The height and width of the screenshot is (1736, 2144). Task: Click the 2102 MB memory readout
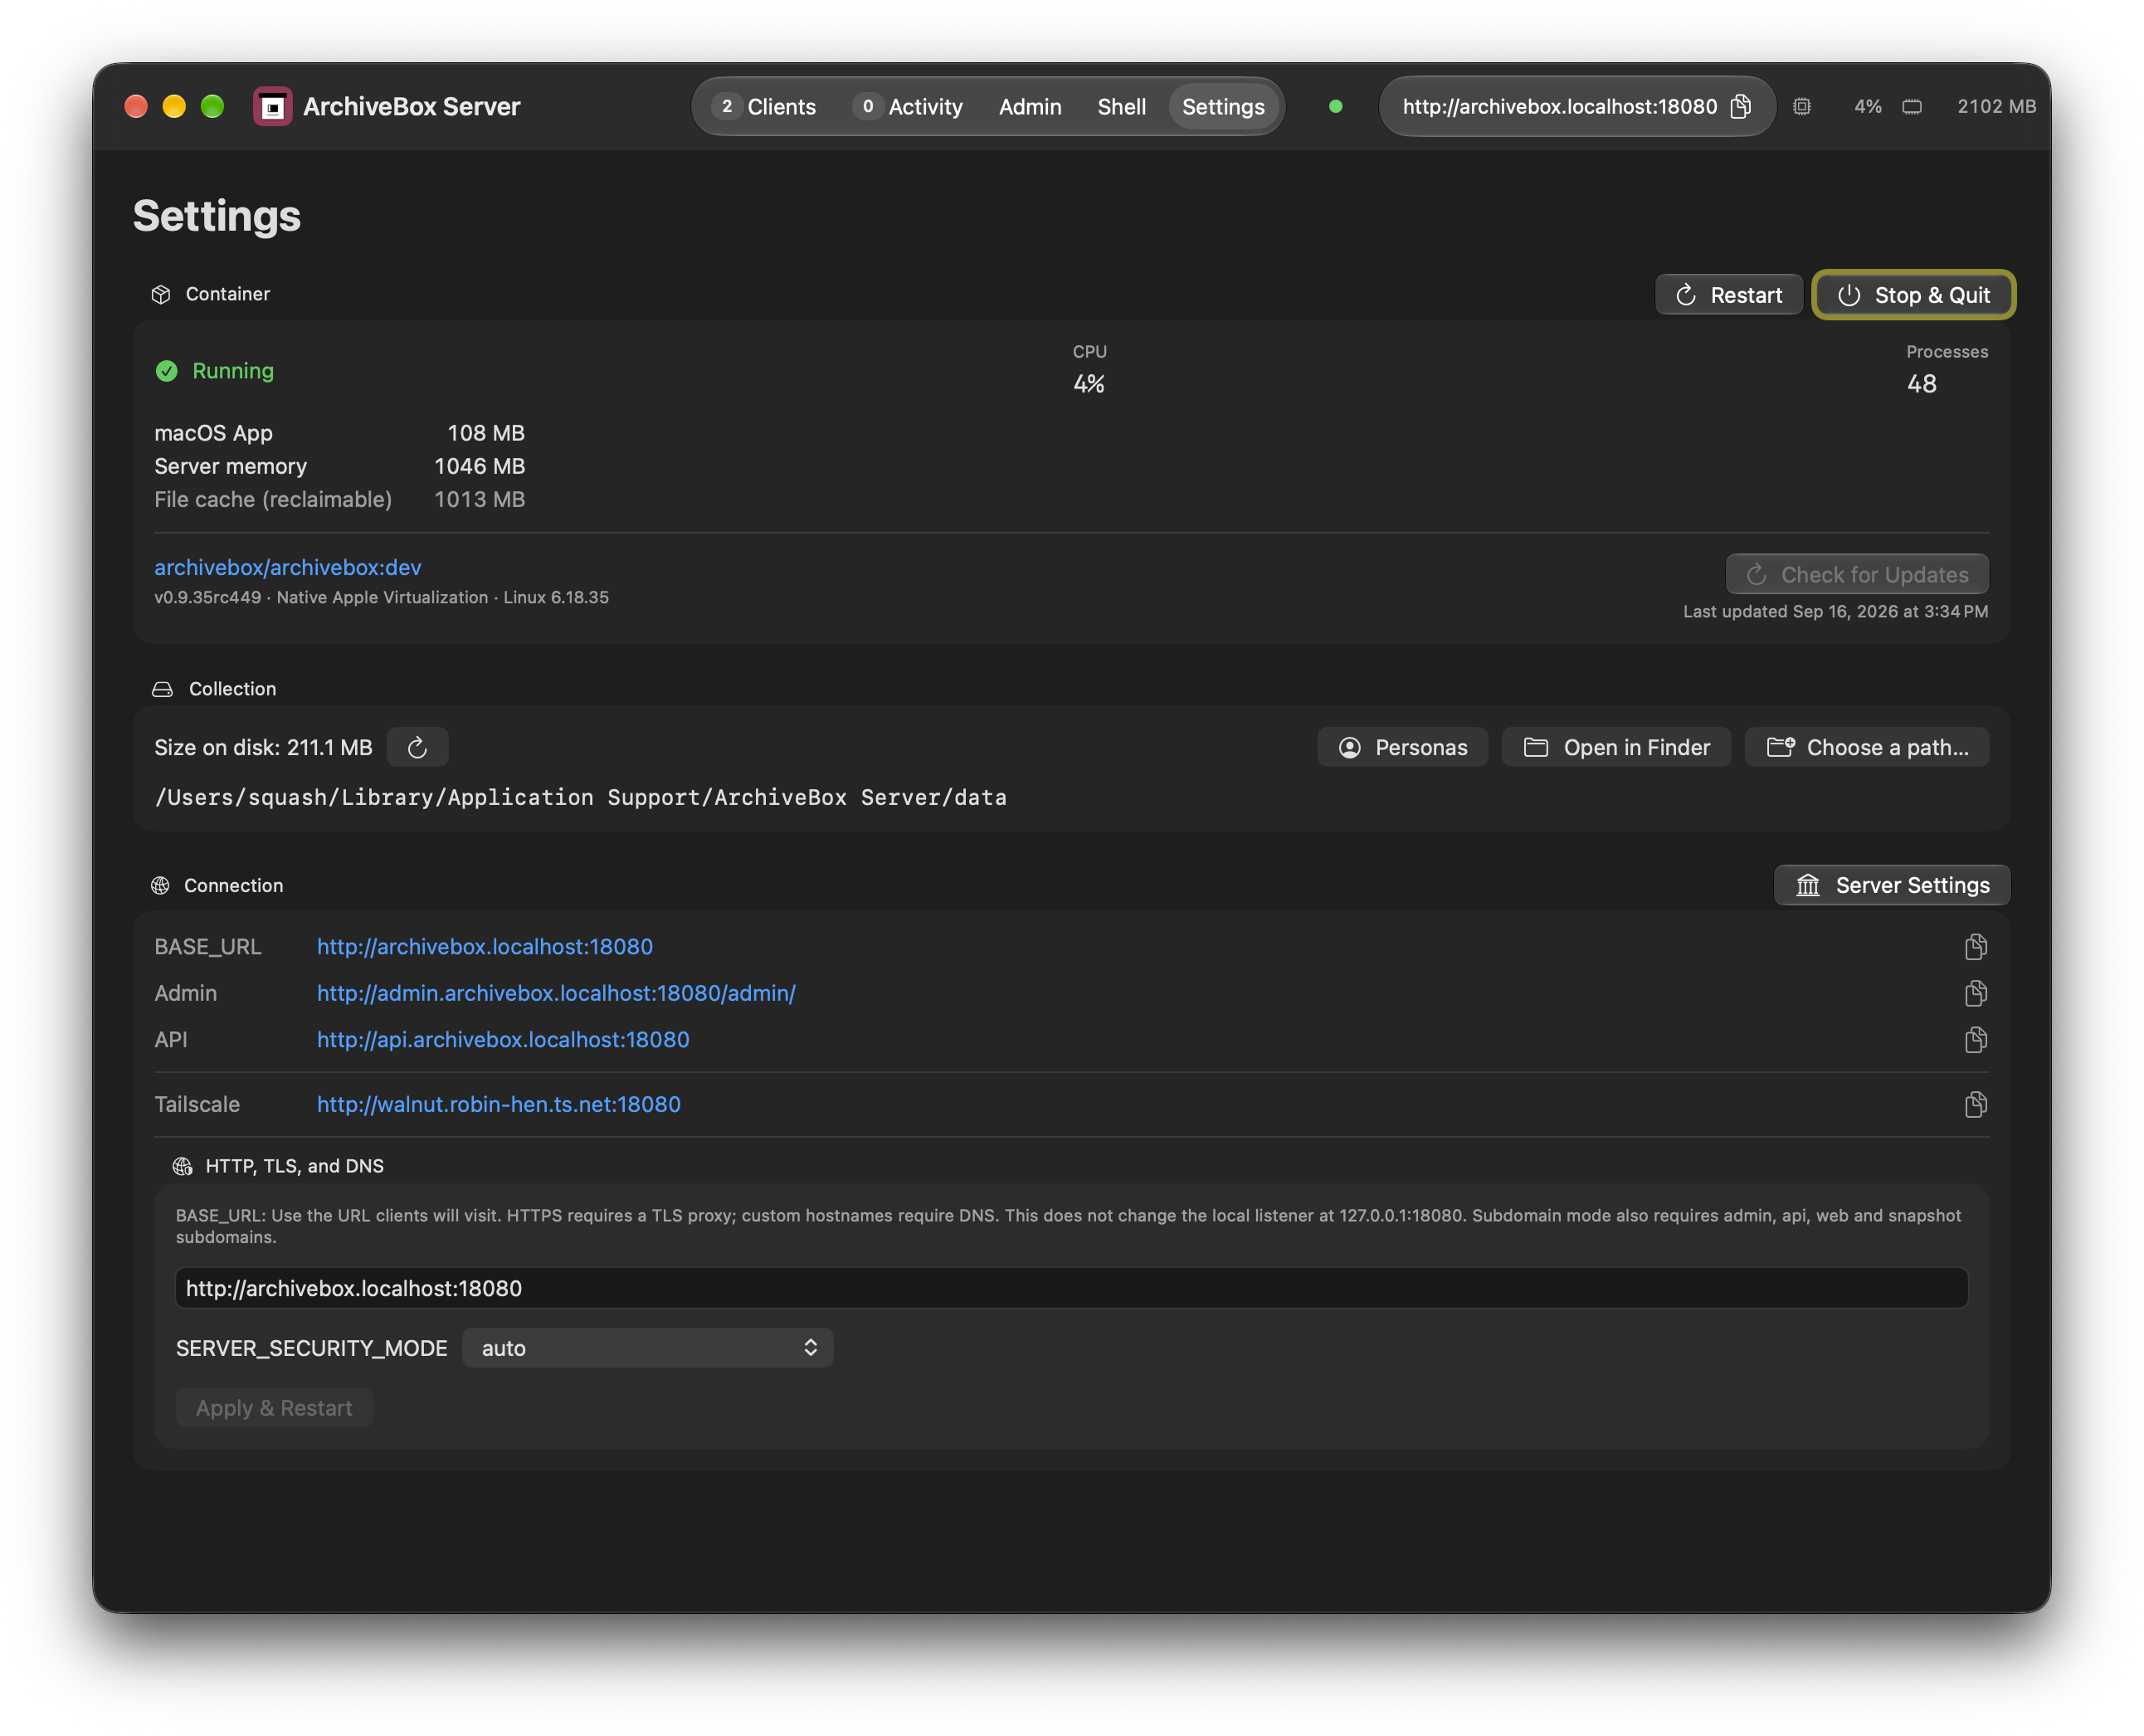[x=1996, y=106]
